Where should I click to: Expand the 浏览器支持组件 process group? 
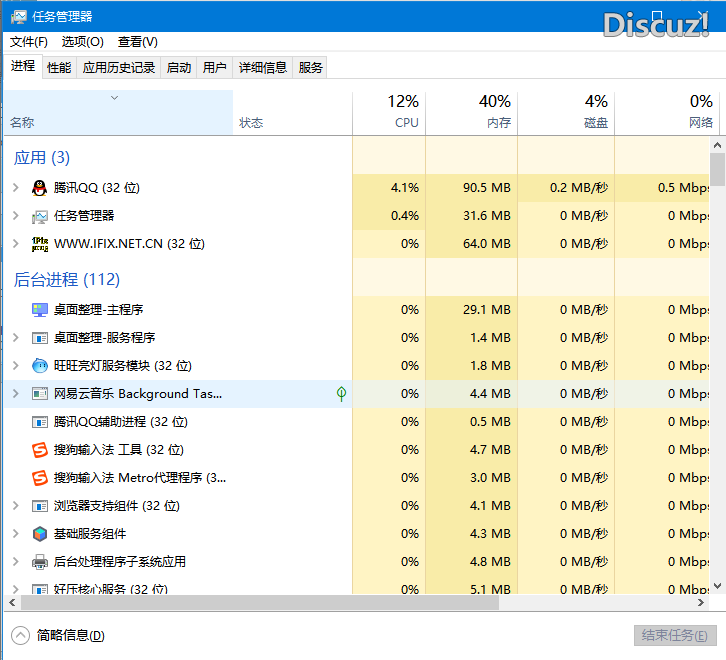pyautogui.click(x=16, y=506)
